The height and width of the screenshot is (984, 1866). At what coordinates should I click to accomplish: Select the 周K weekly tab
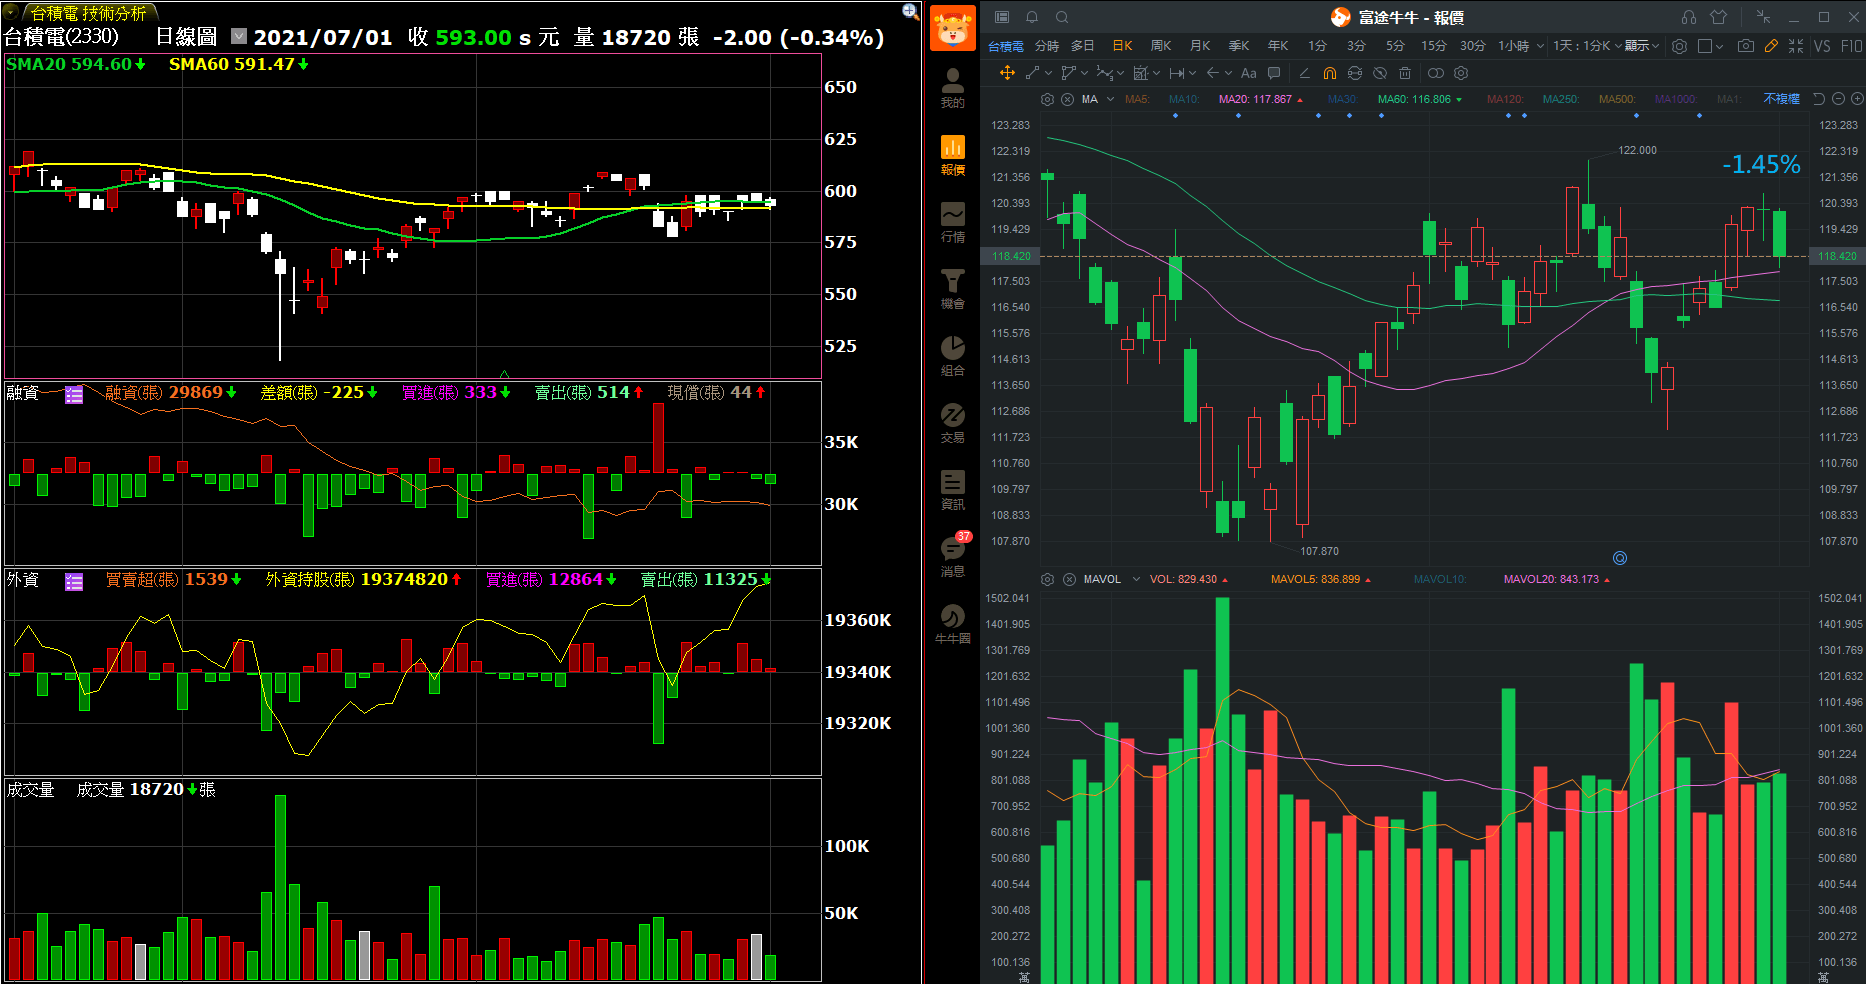[x=1160, y=46]
